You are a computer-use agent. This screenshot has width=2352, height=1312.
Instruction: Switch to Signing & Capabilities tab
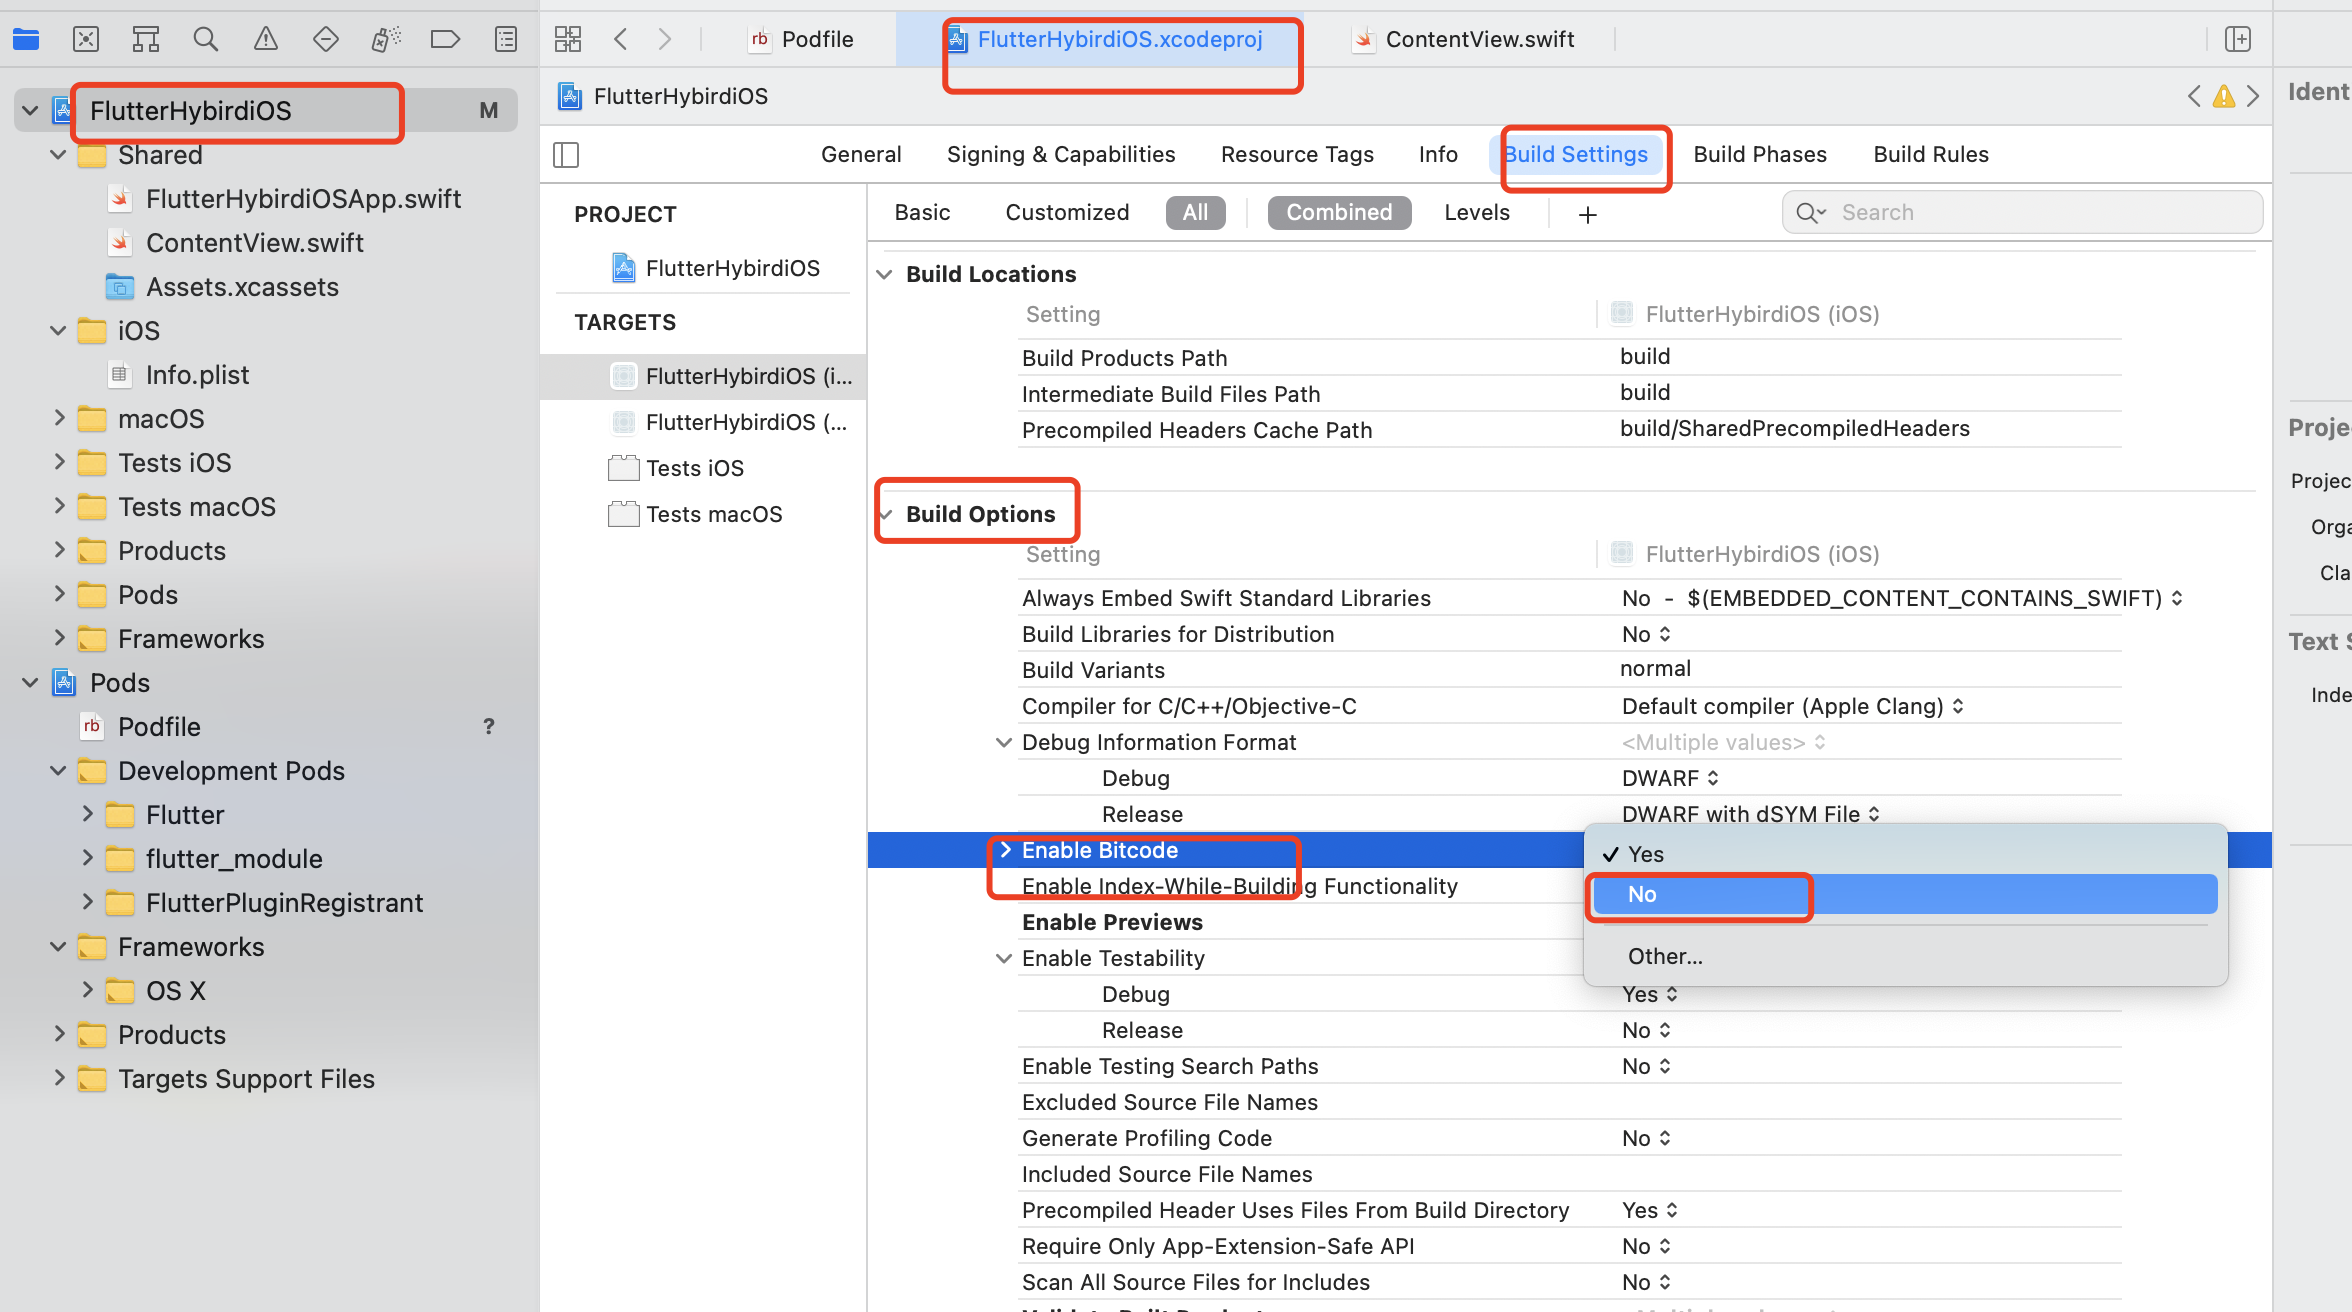point(1061,154)
